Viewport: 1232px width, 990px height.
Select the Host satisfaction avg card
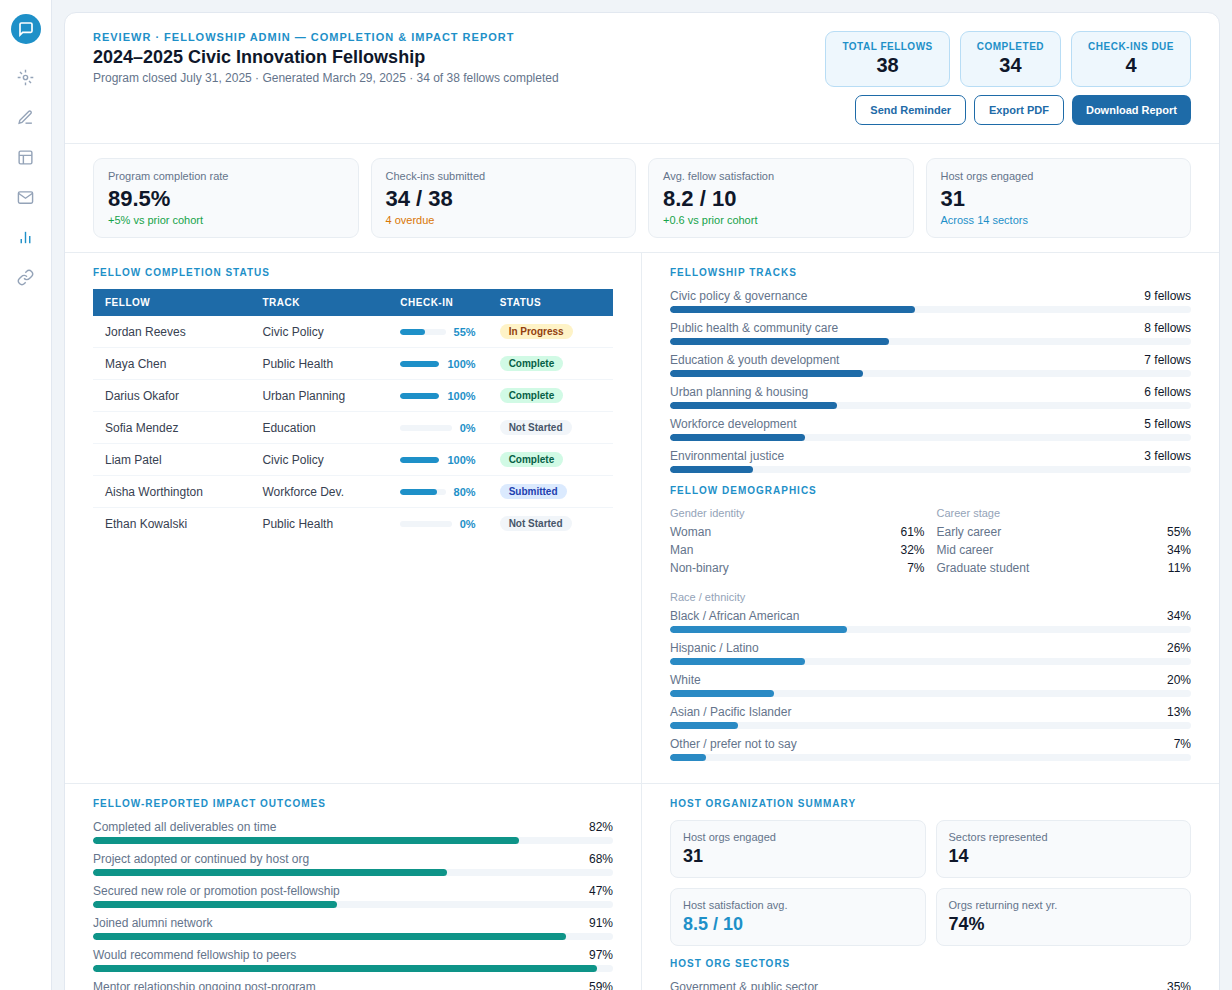coord(797,916)
